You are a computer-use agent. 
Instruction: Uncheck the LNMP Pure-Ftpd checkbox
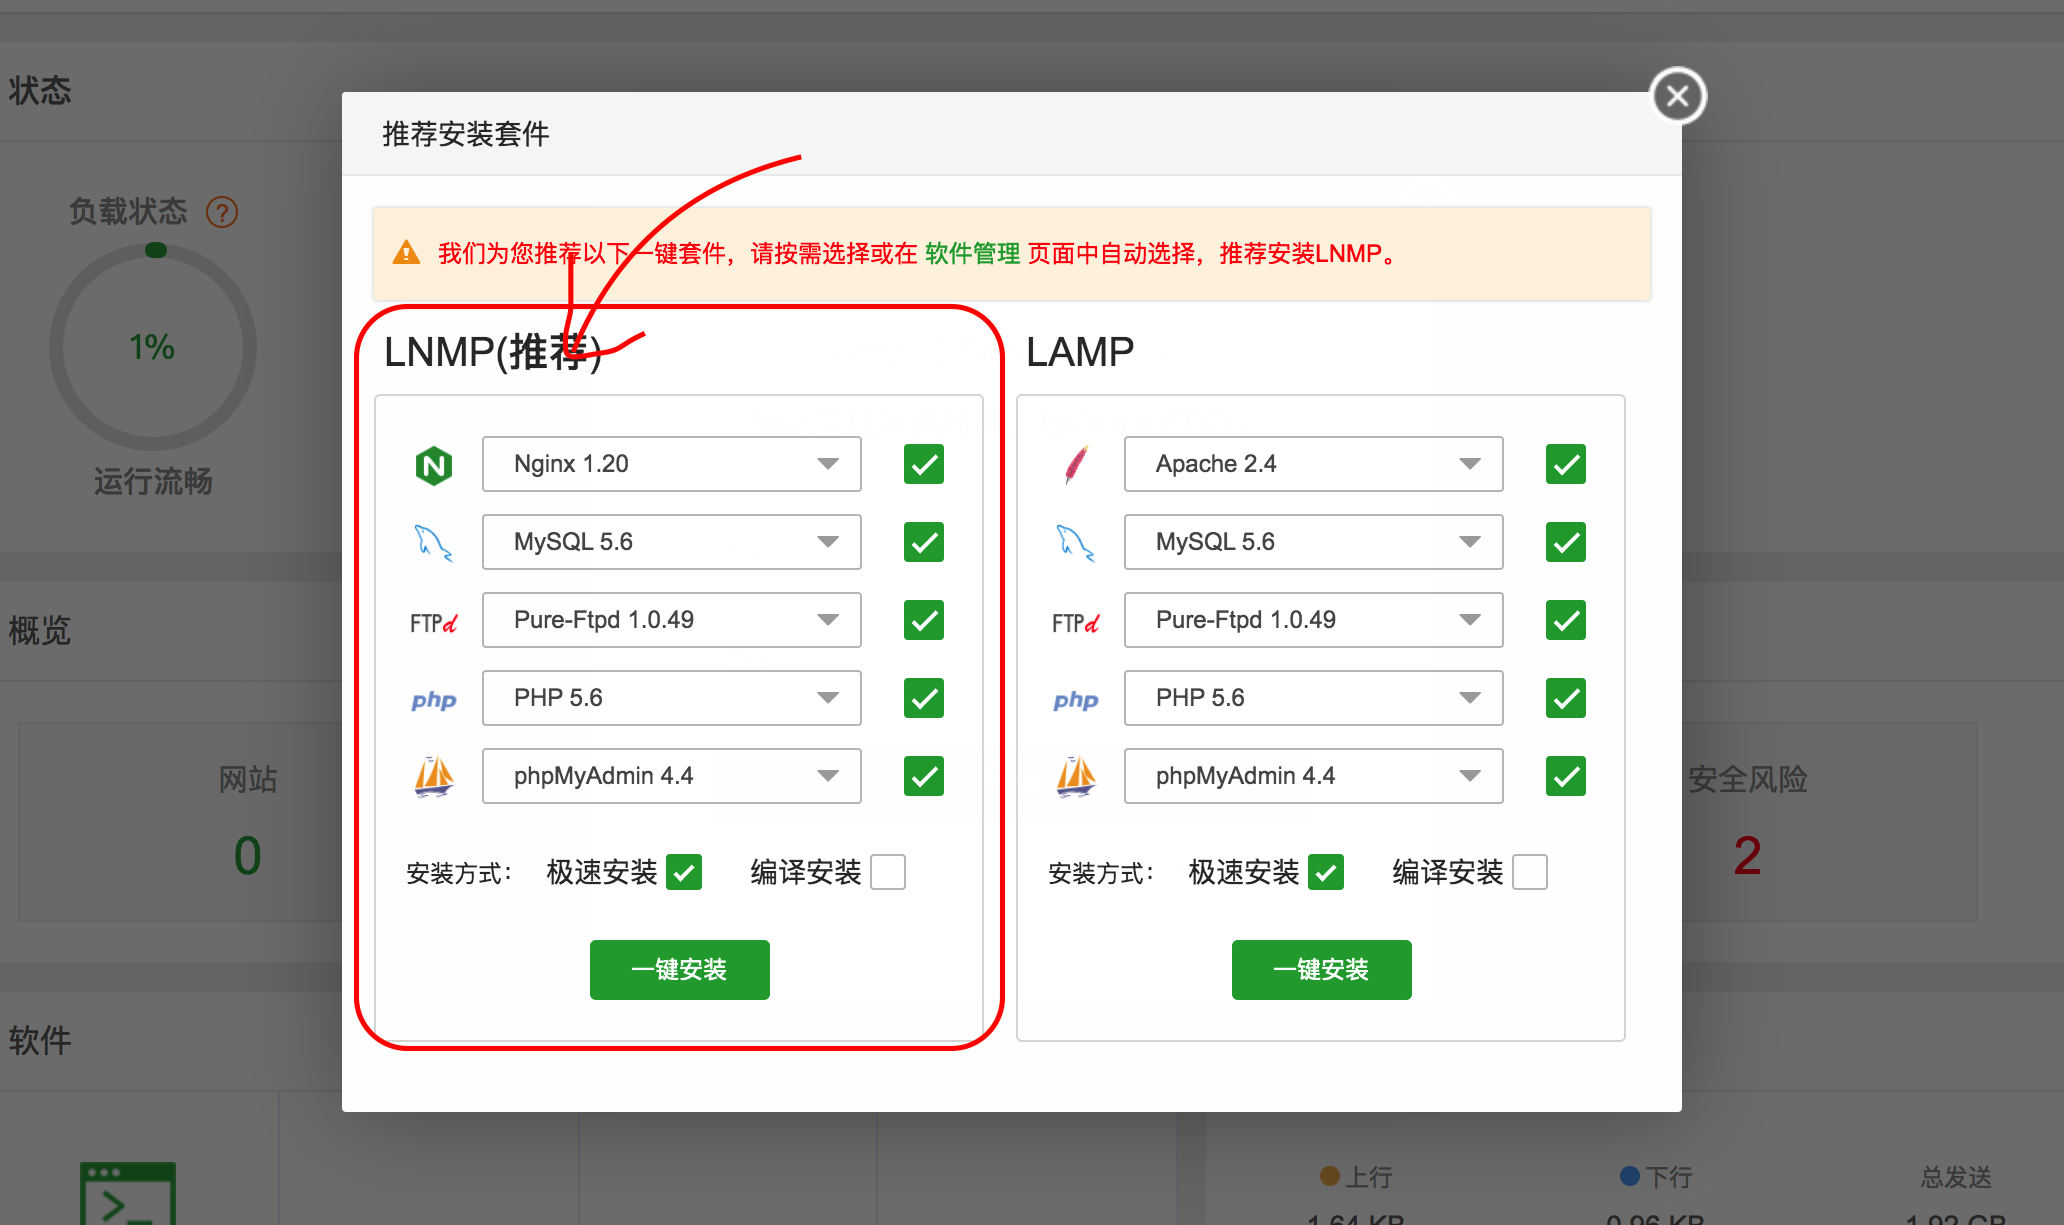click(x=924, y=620)
